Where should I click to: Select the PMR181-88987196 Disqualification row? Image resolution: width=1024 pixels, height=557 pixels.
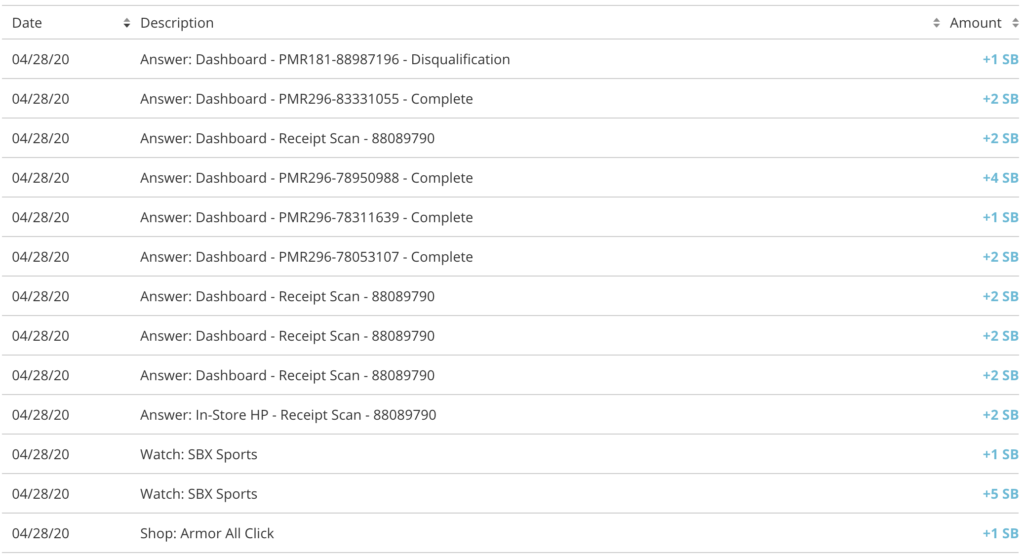(x=511, y=59)
